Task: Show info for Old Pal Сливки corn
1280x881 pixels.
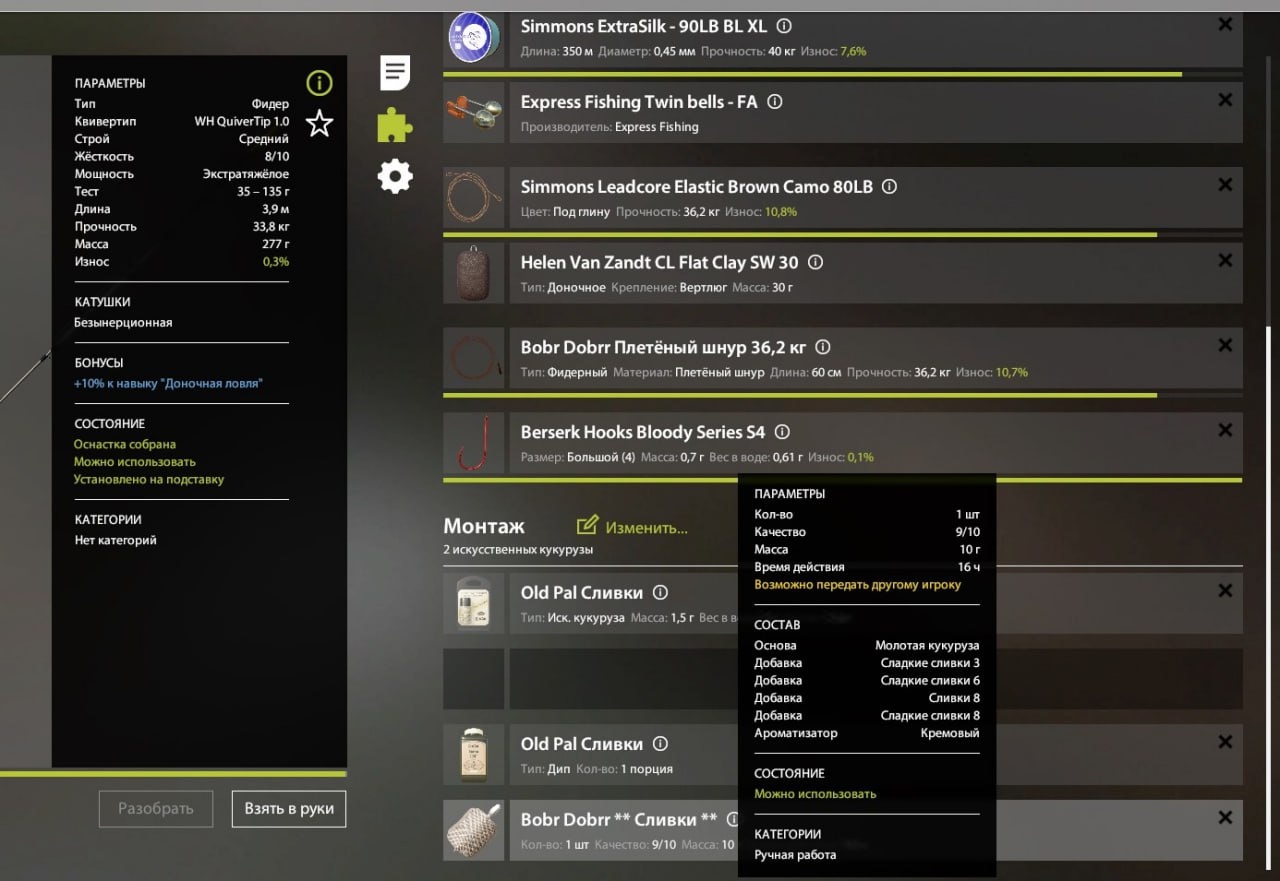Action: tap(660, 593)
